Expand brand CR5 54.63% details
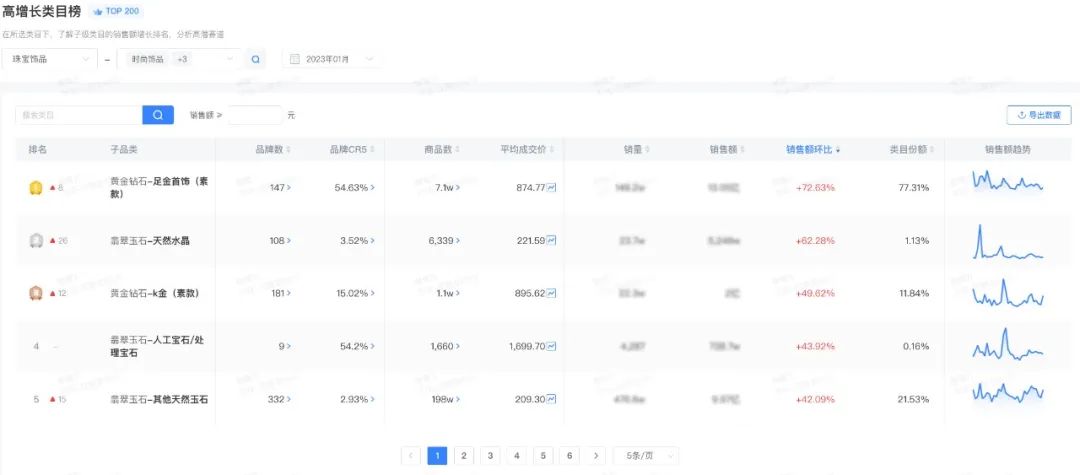1080x475 pixels. (354, 187)
